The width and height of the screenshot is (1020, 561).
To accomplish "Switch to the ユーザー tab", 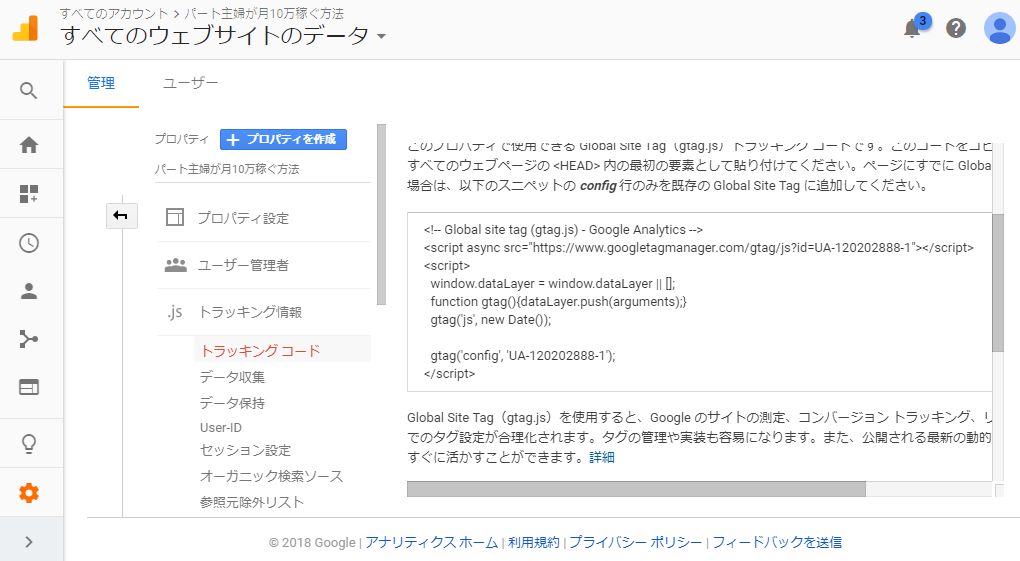I will pos(190,83).
